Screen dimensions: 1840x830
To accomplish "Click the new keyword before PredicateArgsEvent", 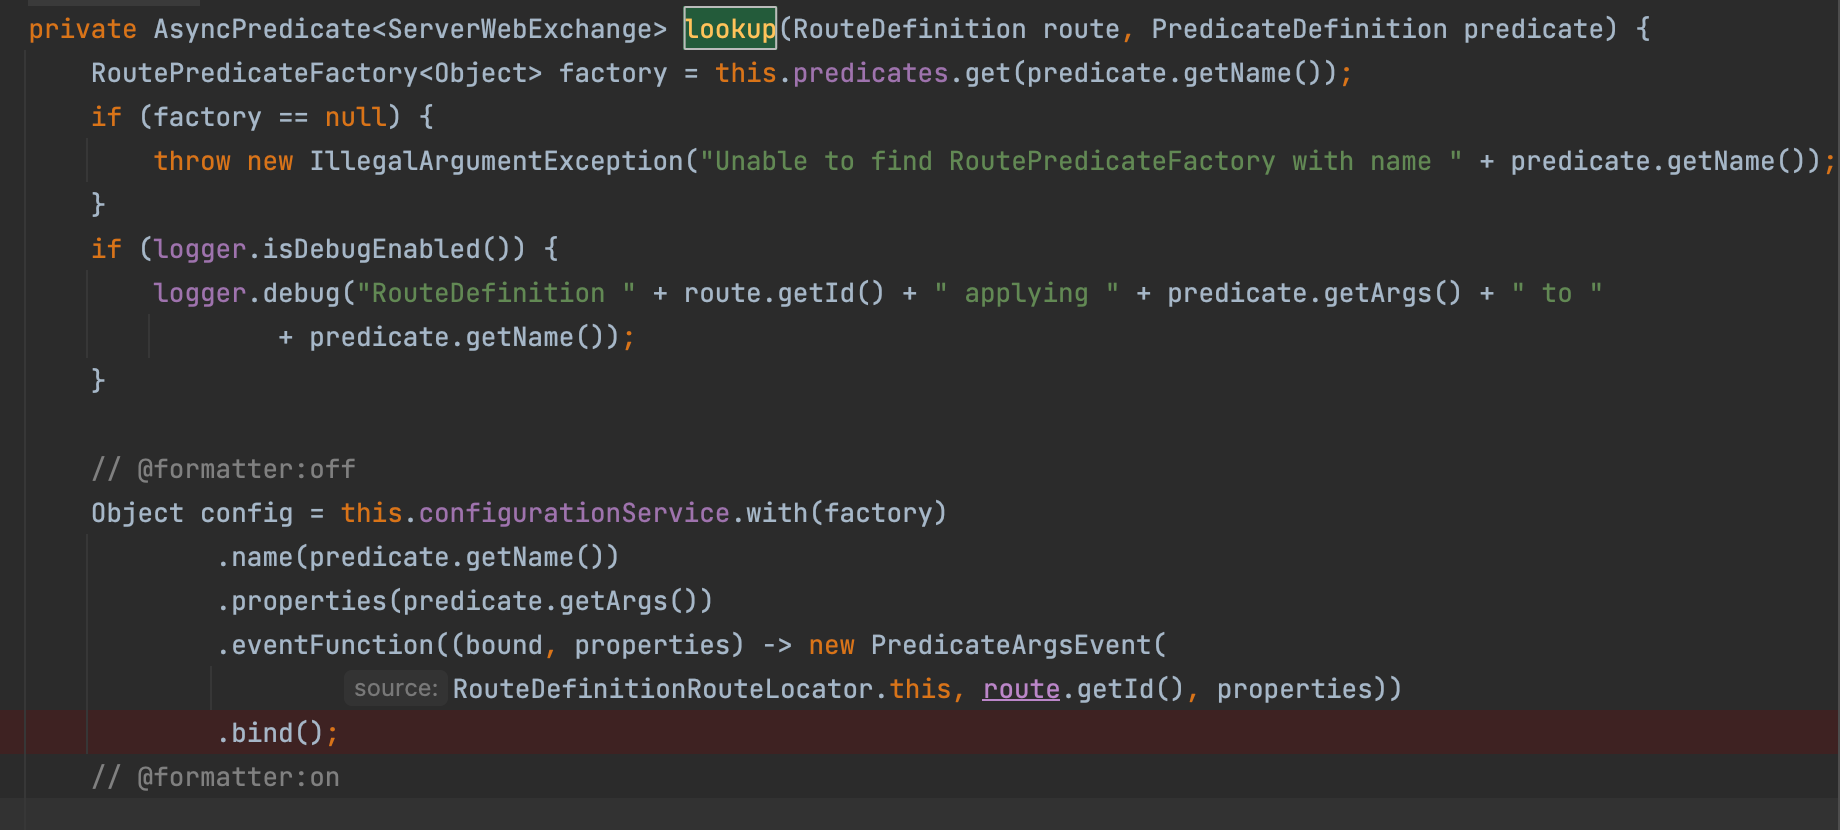I will (x=831, y=645).
